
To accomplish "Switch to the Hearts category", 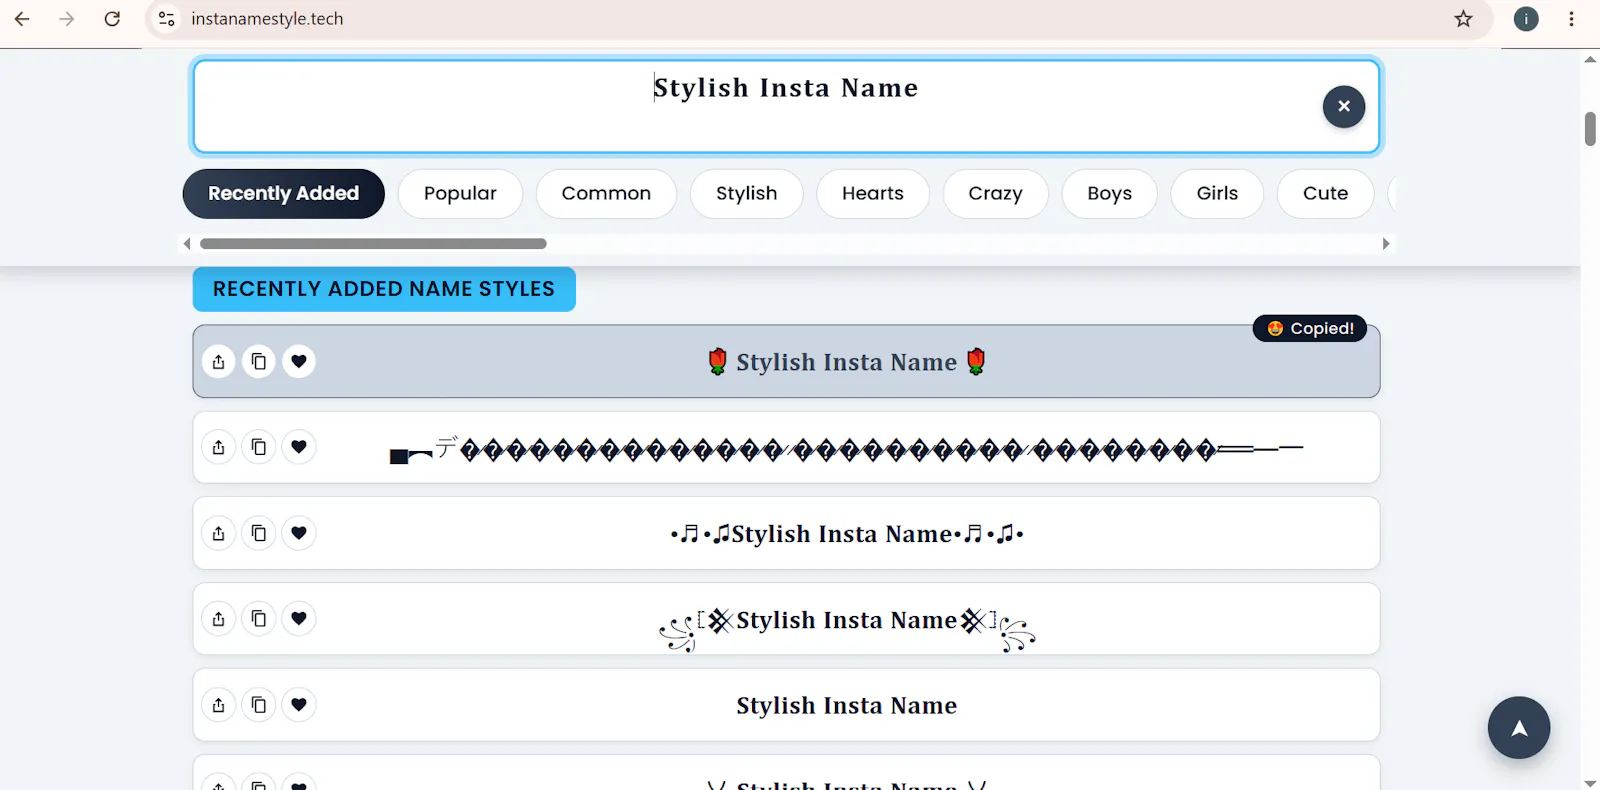I will click(873, 194).
